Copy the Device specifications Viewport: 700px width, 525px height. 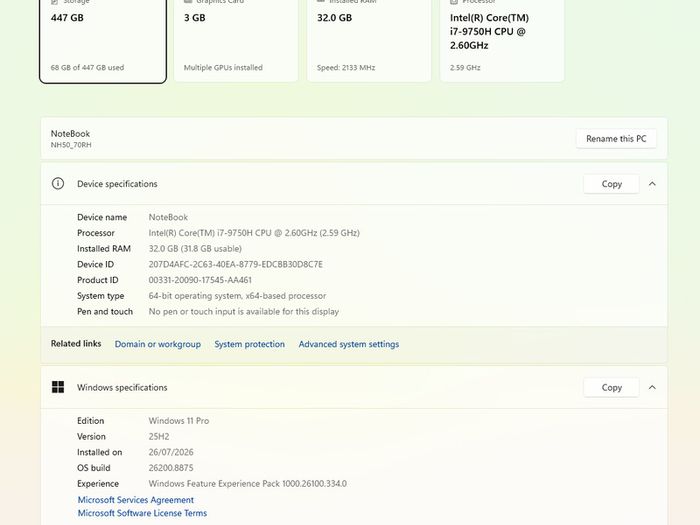click(x=611, y=184)
